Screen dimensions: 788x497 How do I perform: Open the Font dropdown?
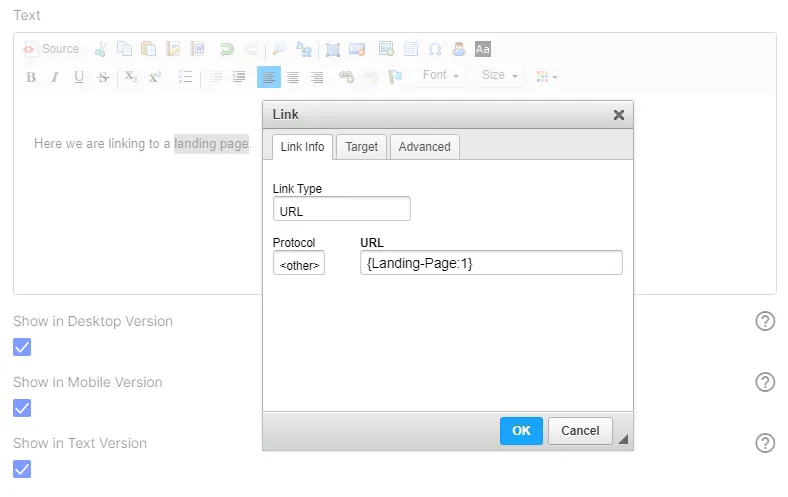pyautogui.click(x=441, y=75)
